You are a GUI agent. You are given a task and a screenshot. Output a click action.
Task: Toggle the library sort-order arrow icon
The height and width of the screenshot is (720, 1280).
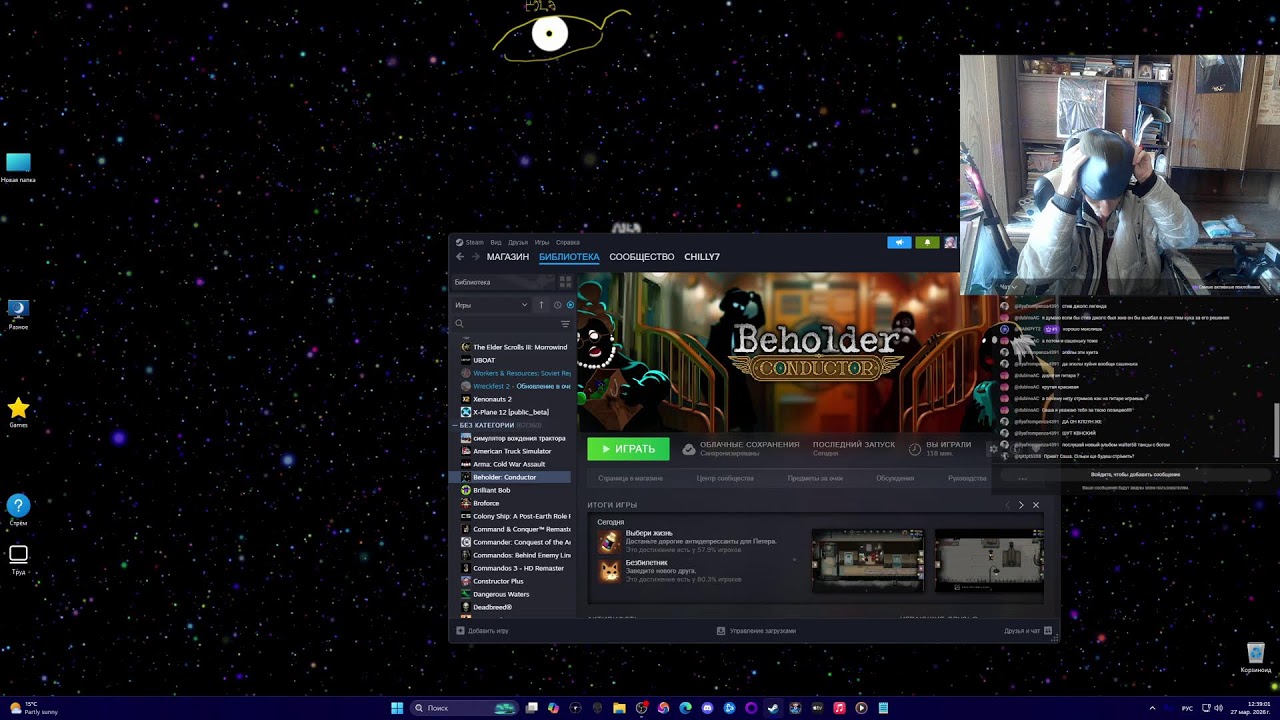[541, 305]
